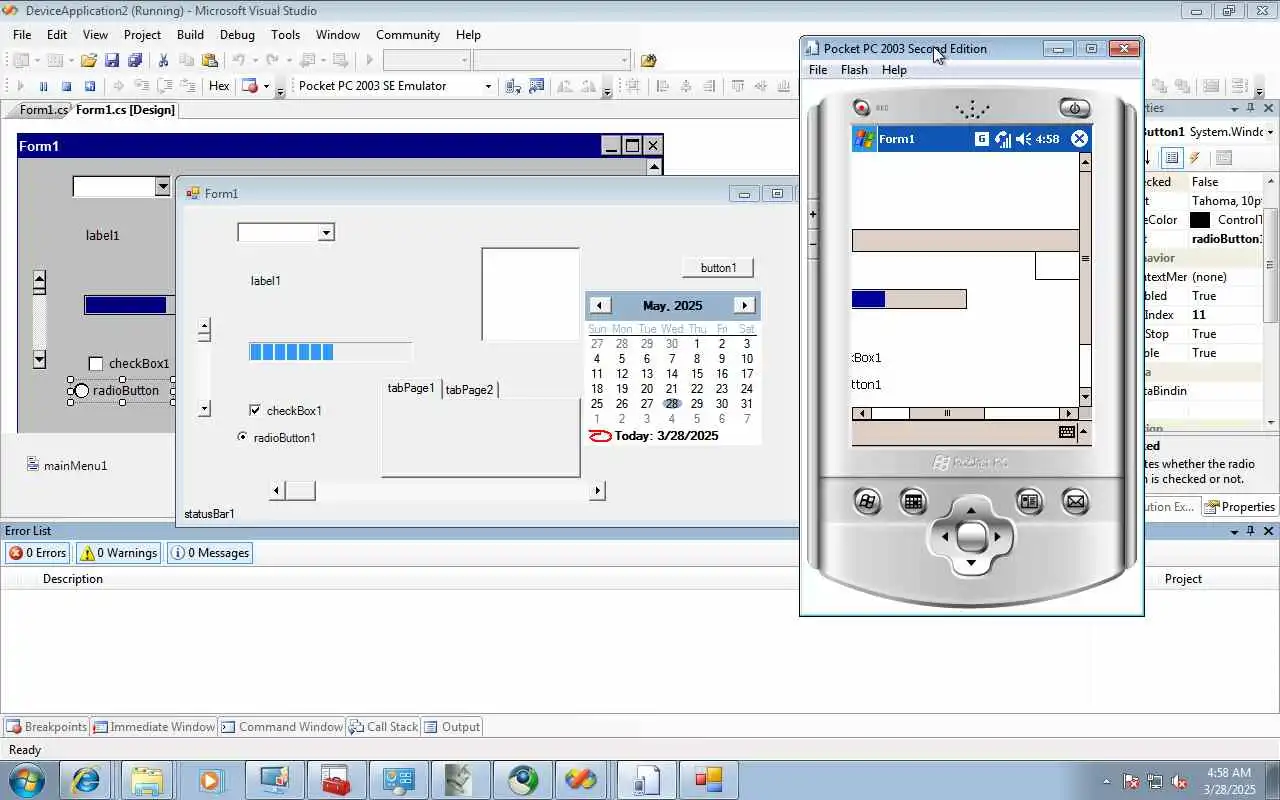The image size is (1280, 800).
Task: Stop debugging with the stop icon
Action: pyautogui.click(x=66, y=86)
